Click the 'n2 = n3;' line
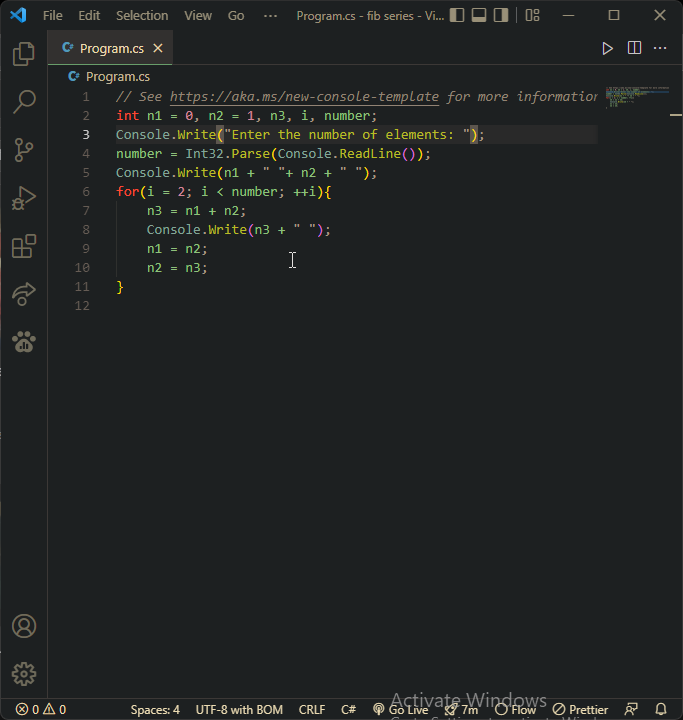This screenshot has height=720, width=683. [x=177, y=268]
